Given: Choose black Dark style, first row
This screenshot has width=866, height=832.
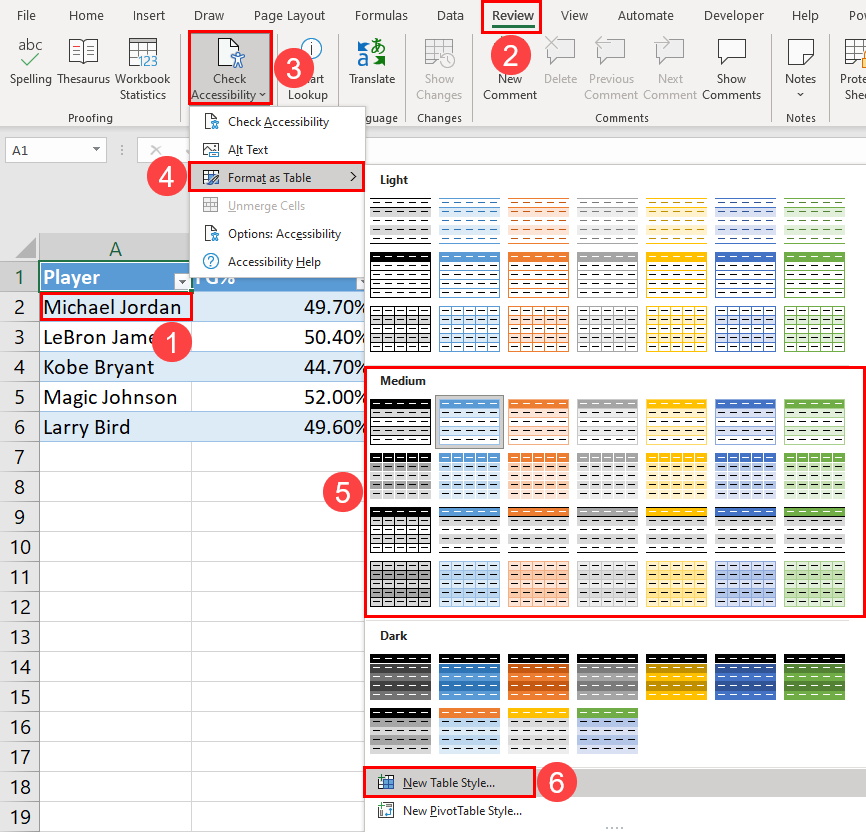Looking at the screenshot, I should coord(400,677).
